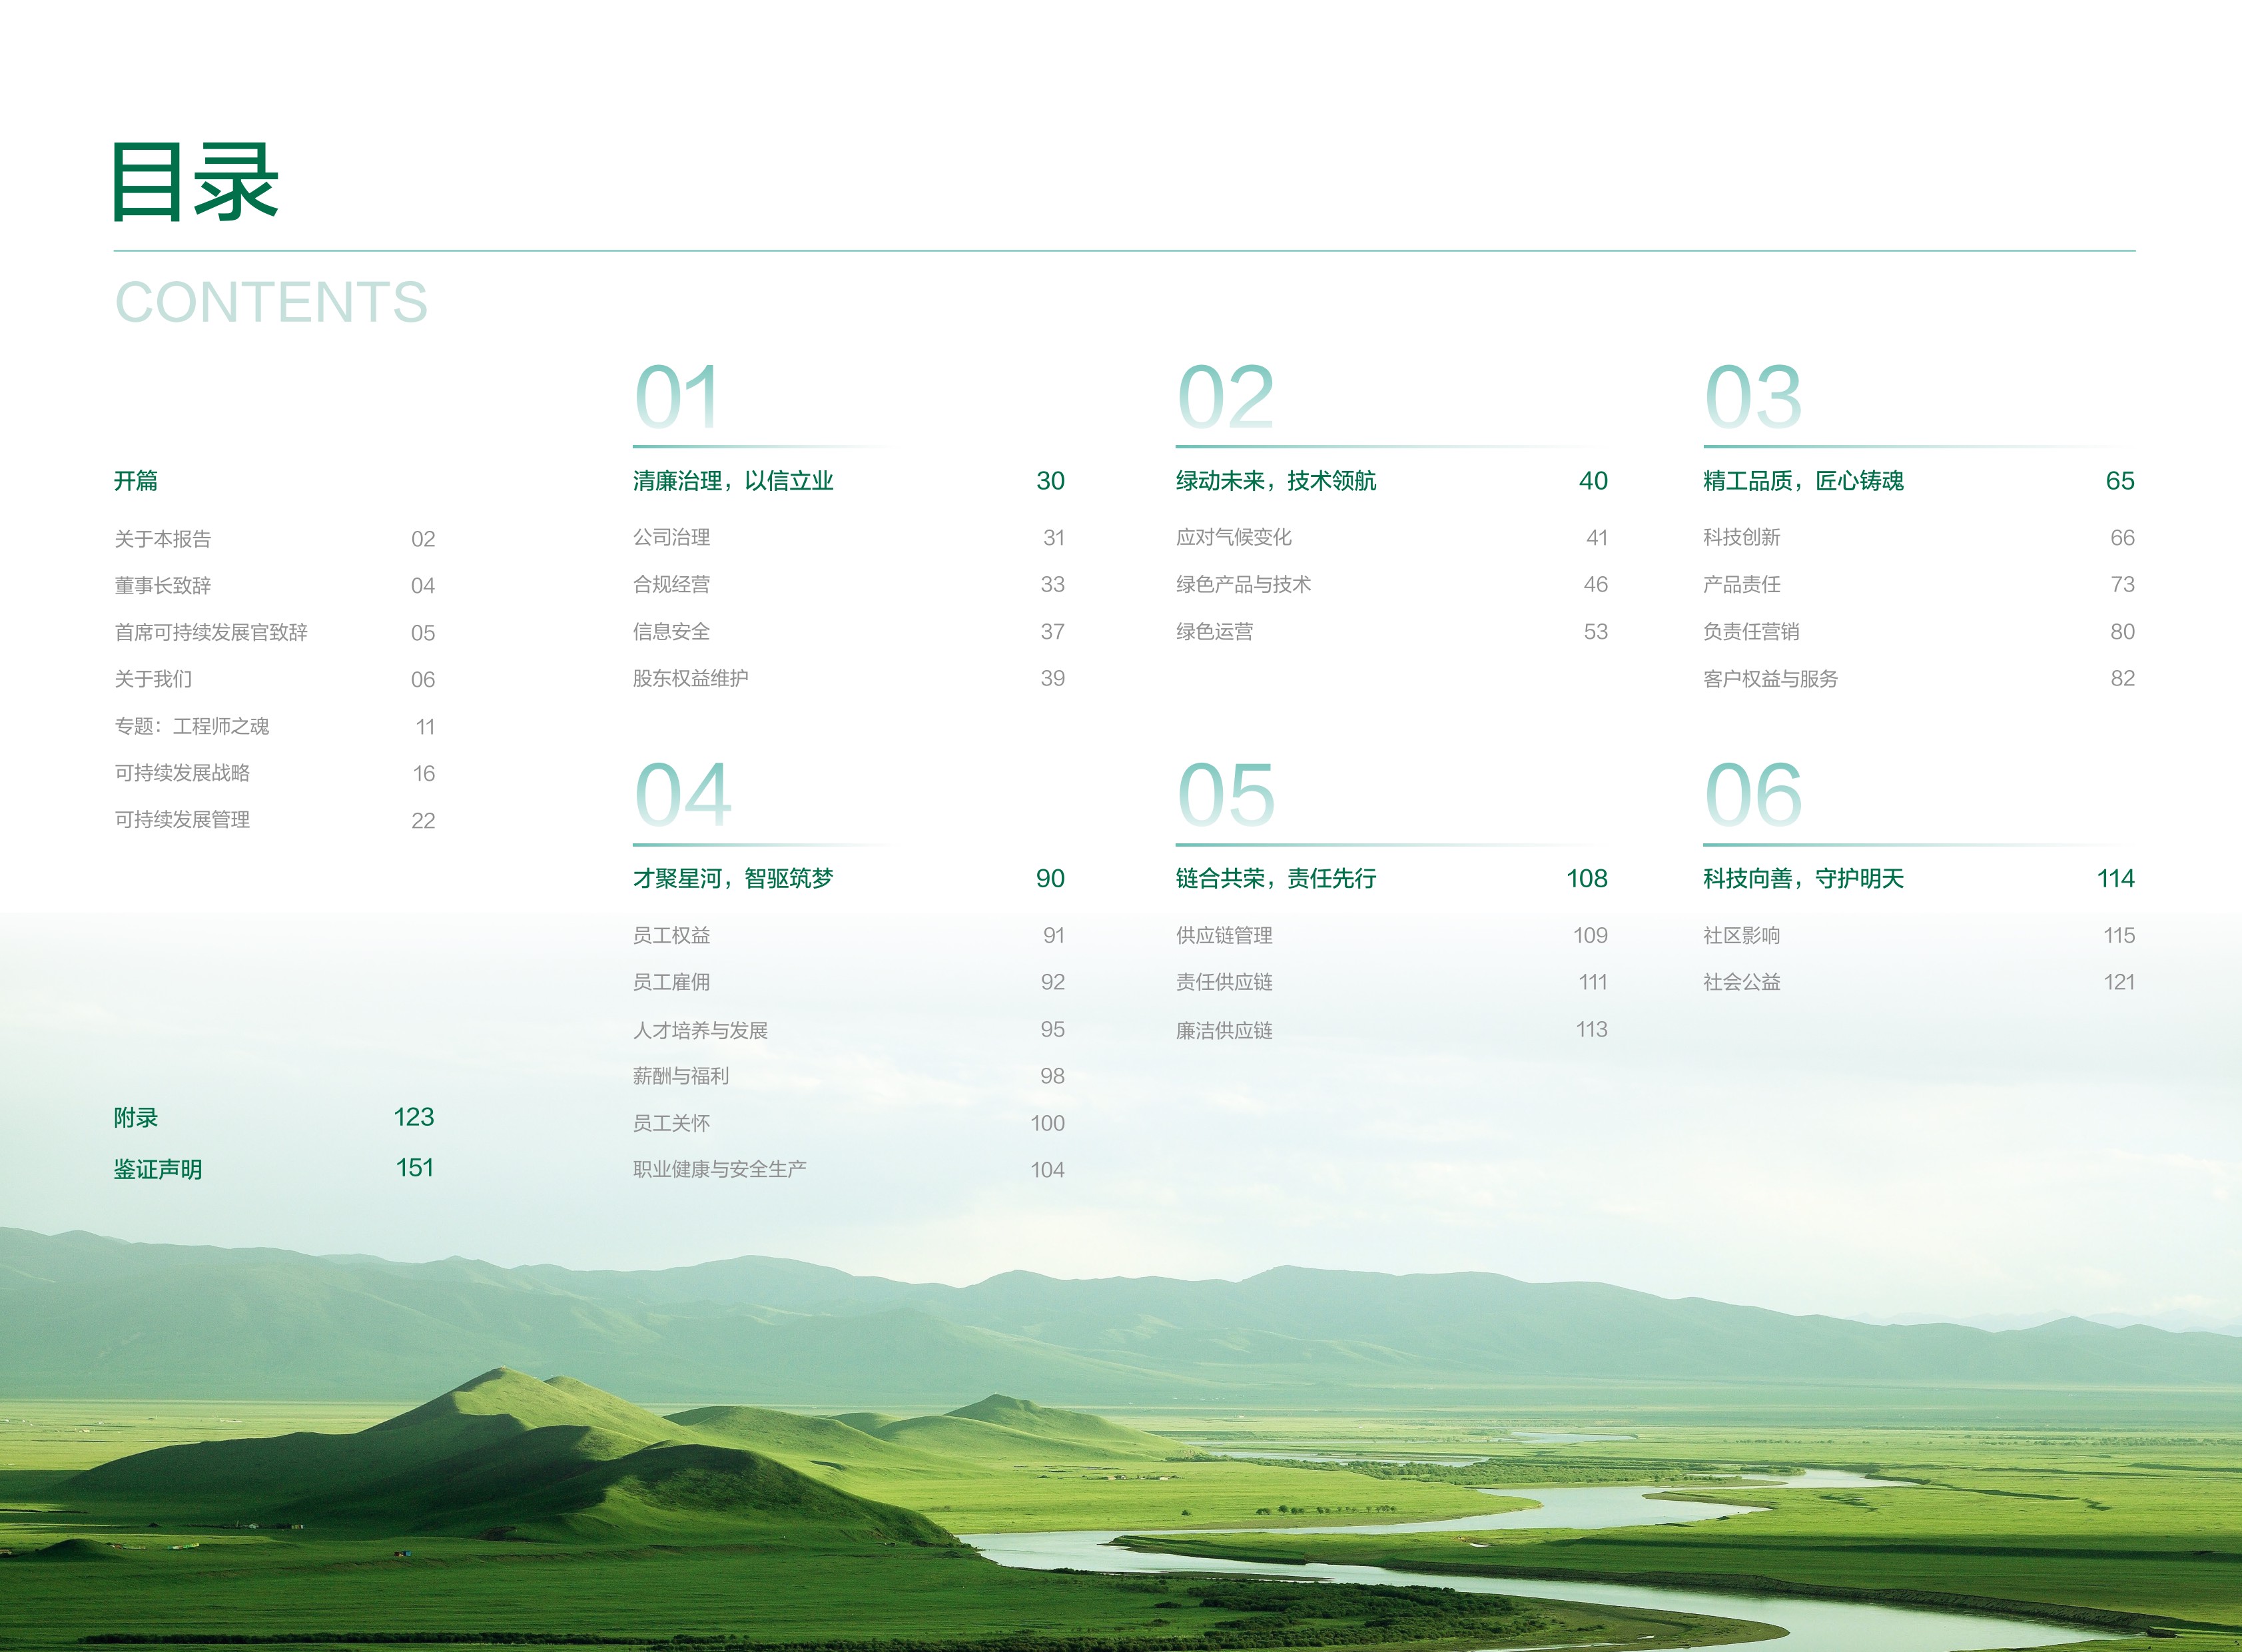
Task: Click chapter heading 才聚星河，智驱筑梦
Action: tap(733, 879)
